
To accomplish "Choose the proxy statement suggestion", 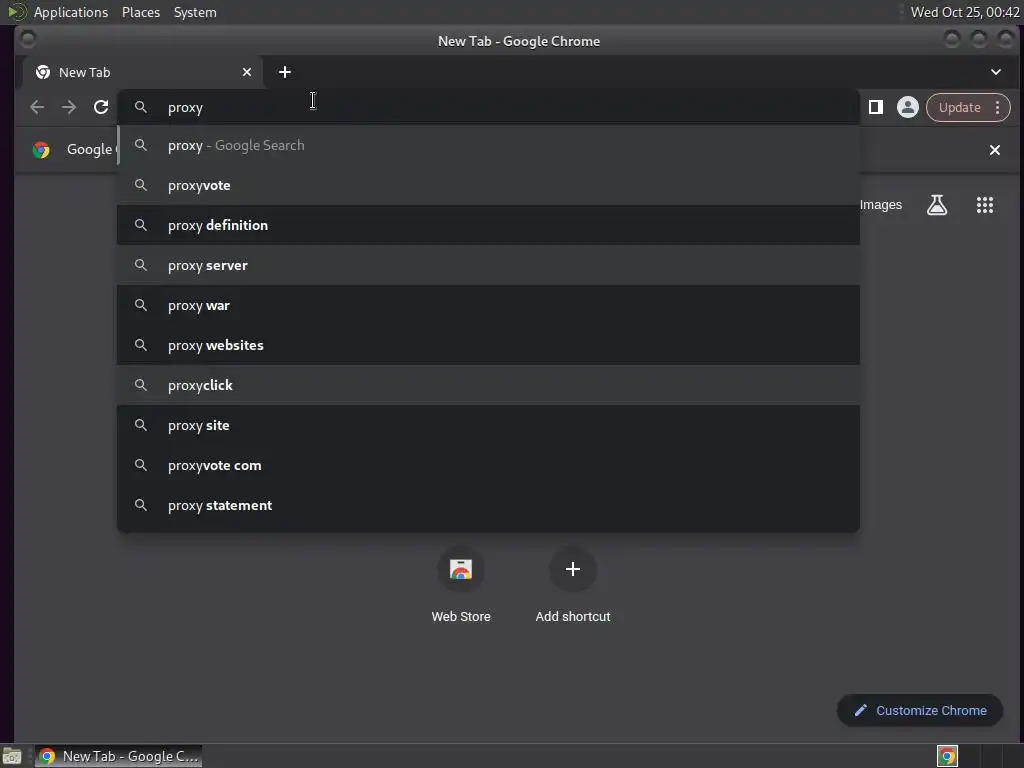I will coord(488,505).
